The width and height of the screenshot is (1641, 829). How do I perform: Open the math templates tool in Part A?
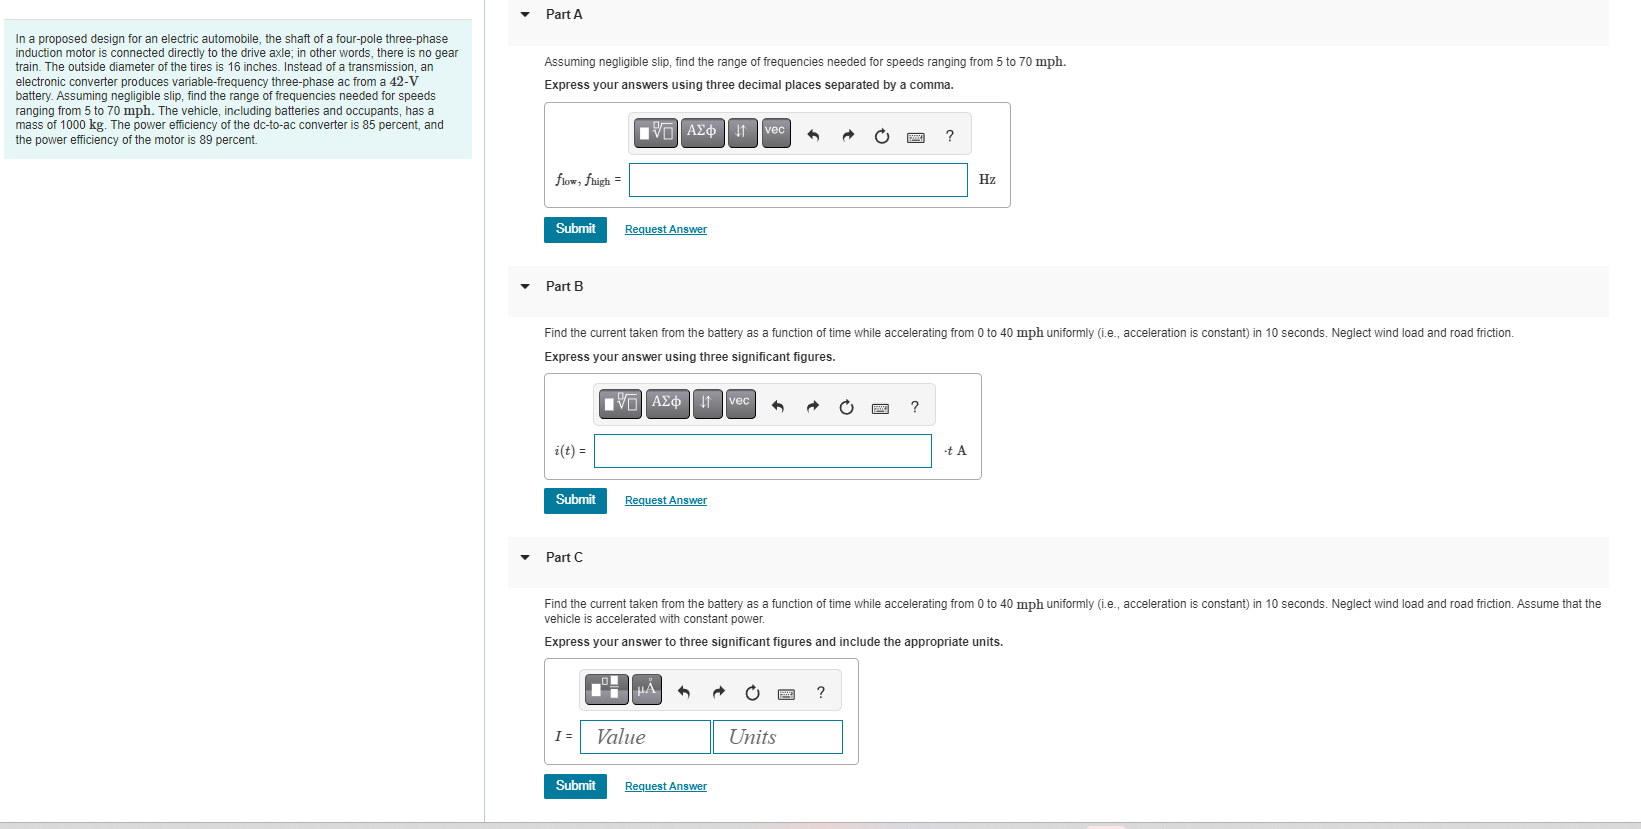click(656, 132)
